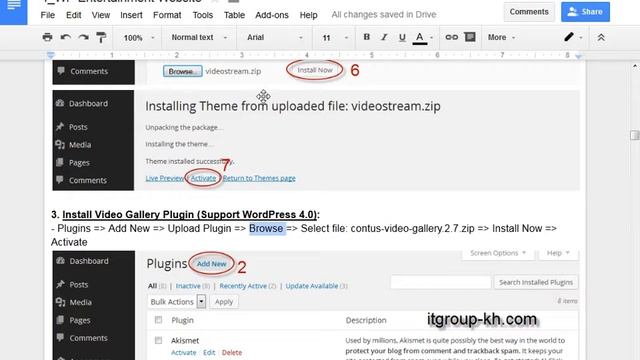Expand the More toolbar options
This screenshot has height=360, width=640.
pyautogui.click(x=501, y=38)
